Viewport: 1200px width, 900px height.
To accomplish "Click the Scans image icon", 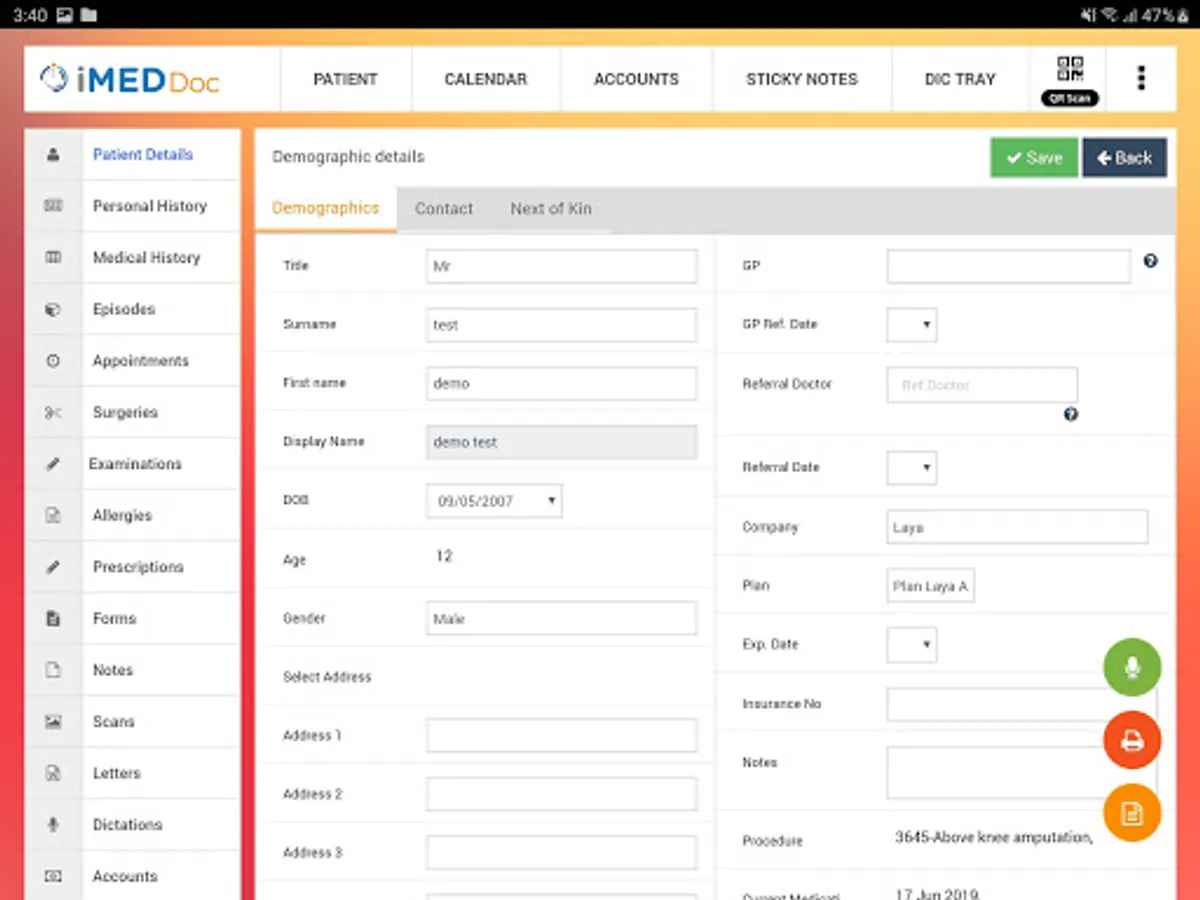I will point(53,722).
